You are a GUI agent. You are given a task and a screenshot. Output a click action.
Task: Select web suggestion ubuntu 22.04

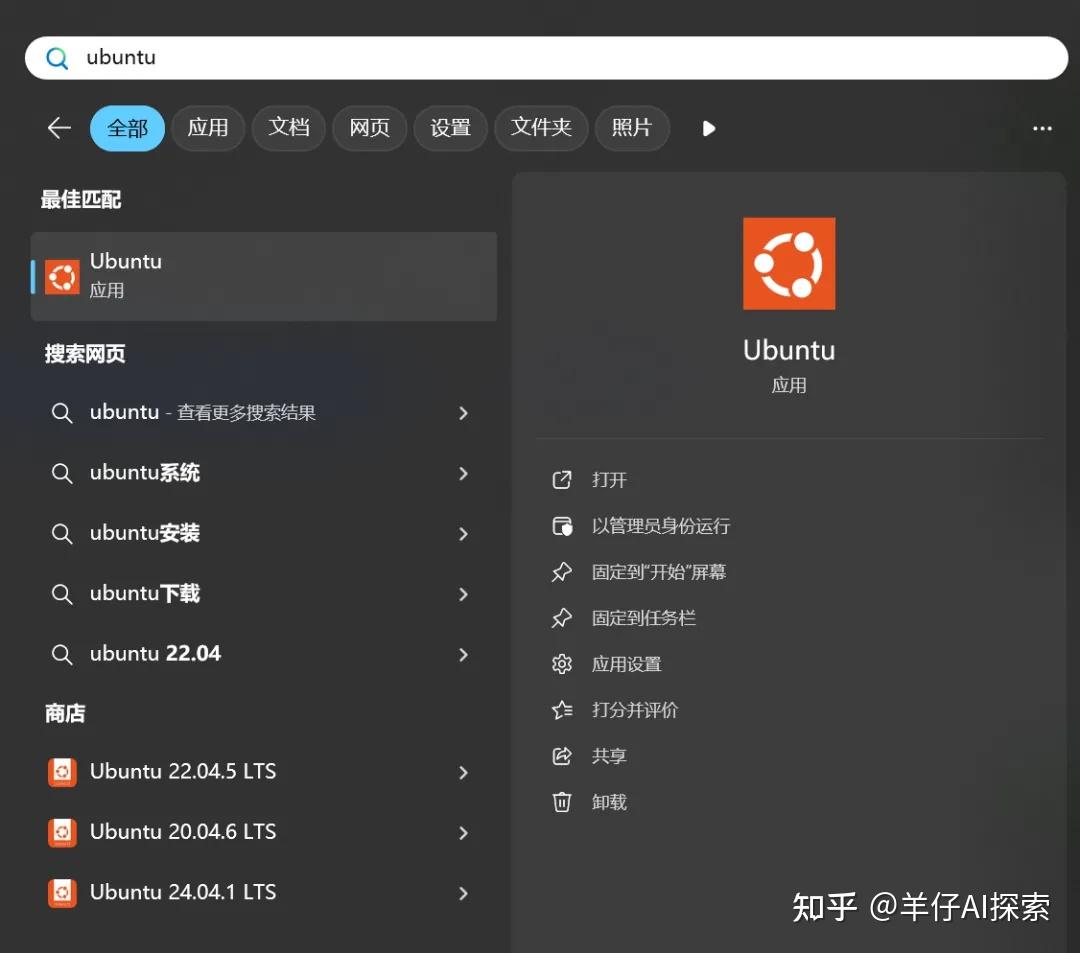click(264, 654)
